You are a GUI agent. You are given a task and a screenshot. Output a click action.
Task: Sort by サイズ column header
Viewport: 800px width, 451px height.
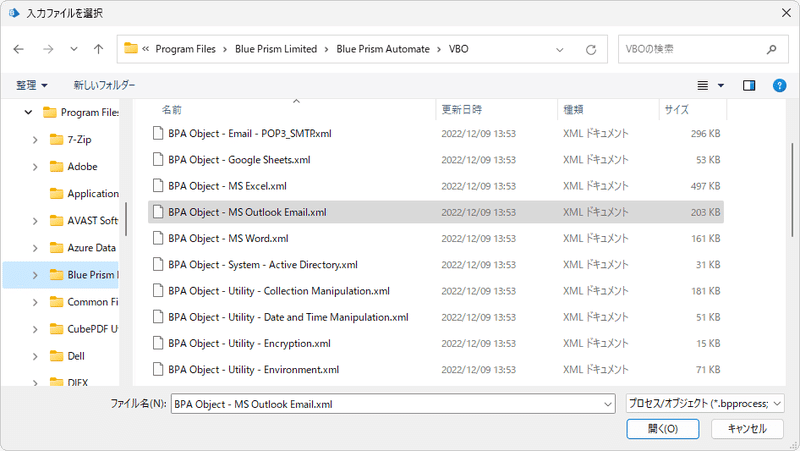[677, 110]
